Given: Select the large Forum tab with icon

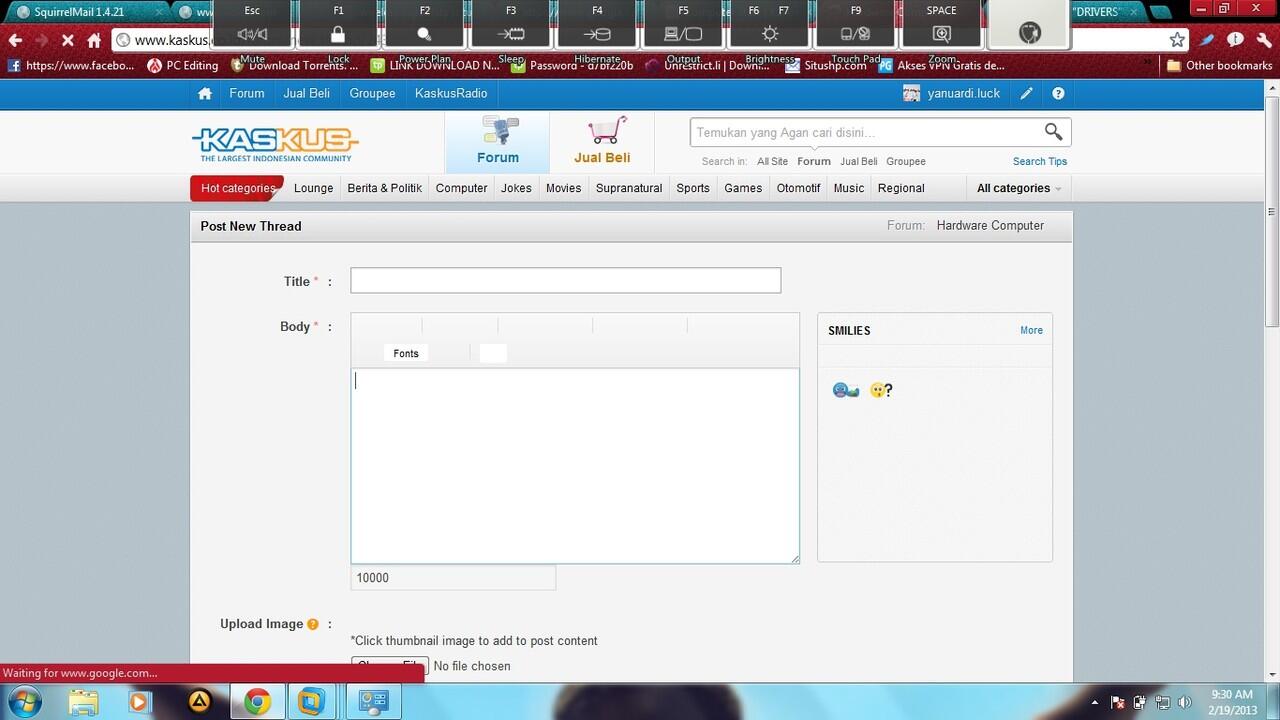Looking at the screenshot, I should (x=497, y=141).
